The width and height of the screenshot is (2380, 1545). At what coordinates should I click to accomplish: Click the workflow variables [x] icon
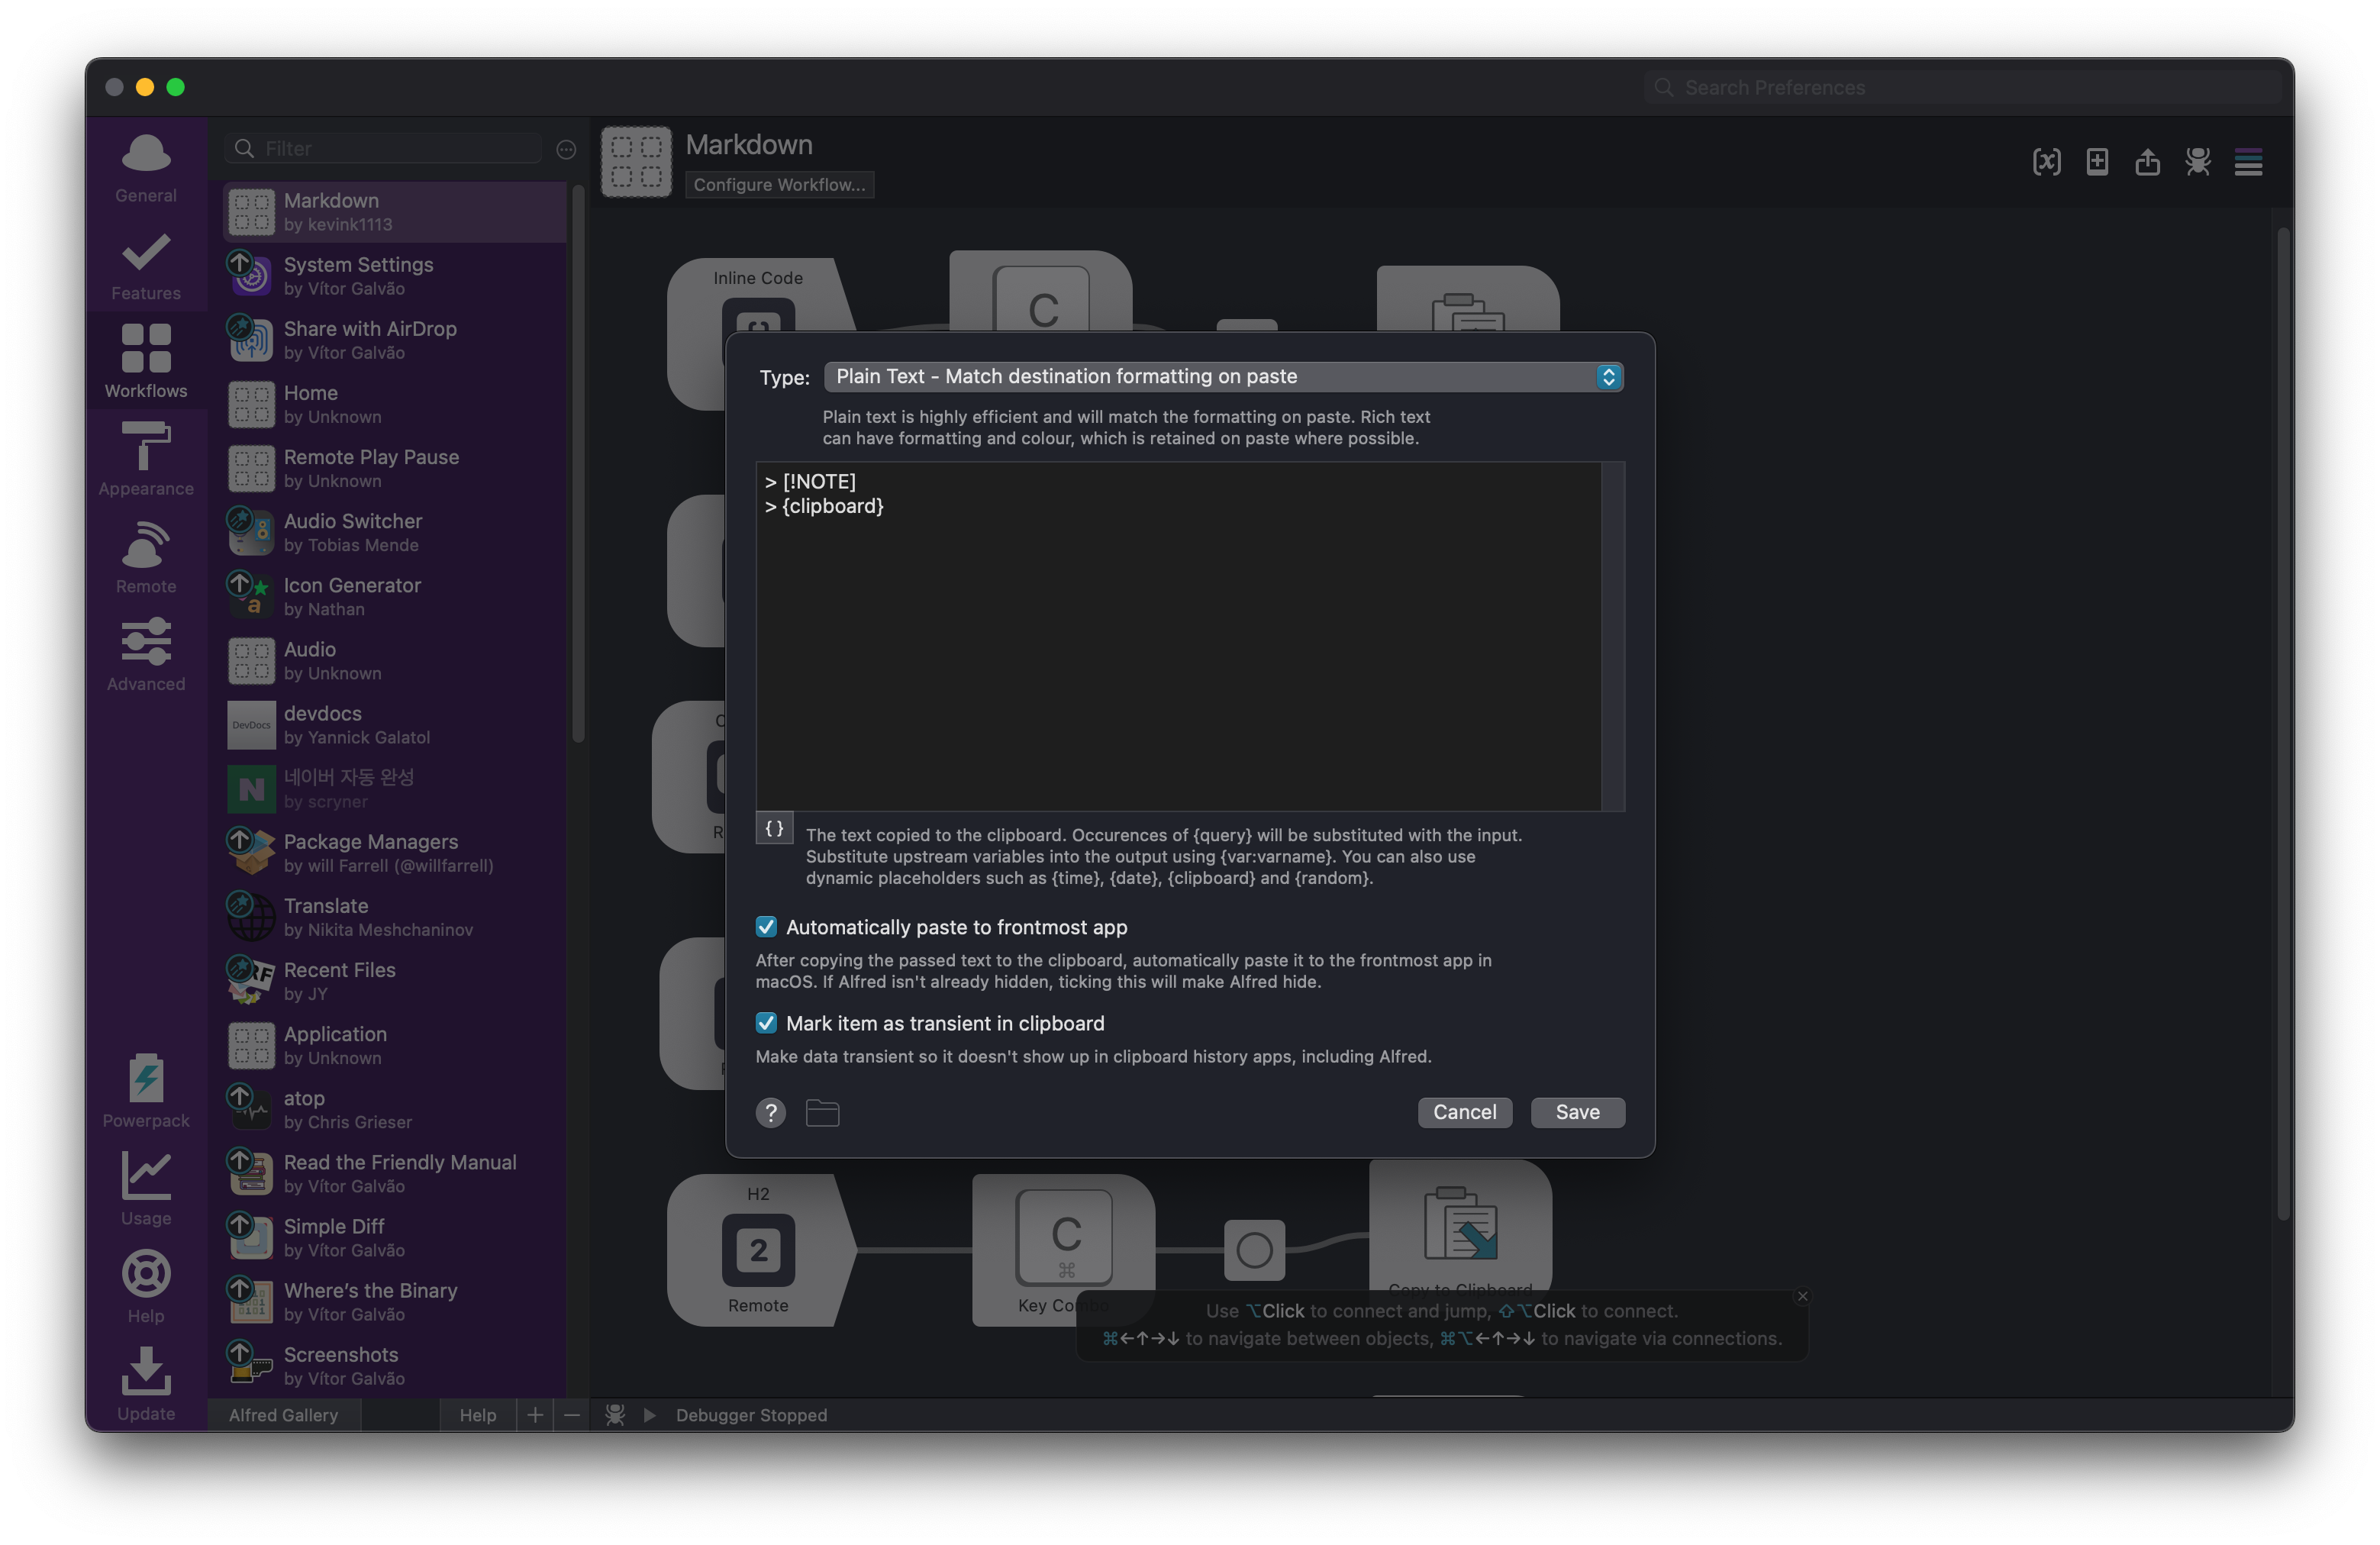(2046, 162)
